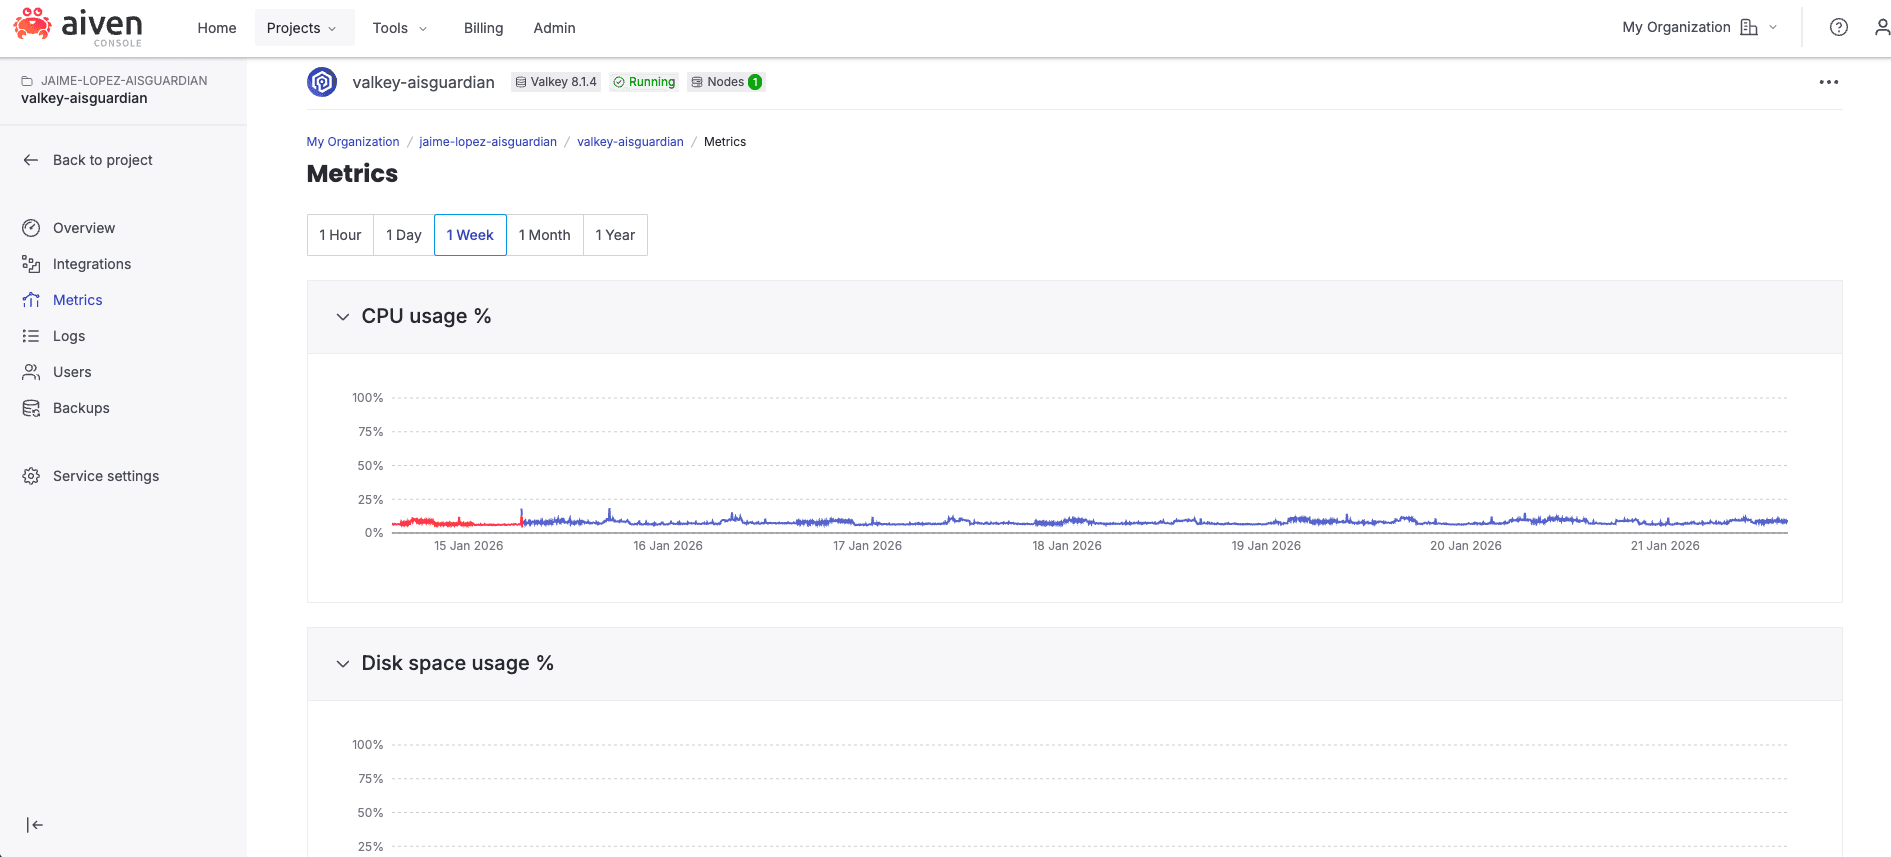The image size is (1891, 857).
Task: Click the Backups database icon
Action: 31,408
